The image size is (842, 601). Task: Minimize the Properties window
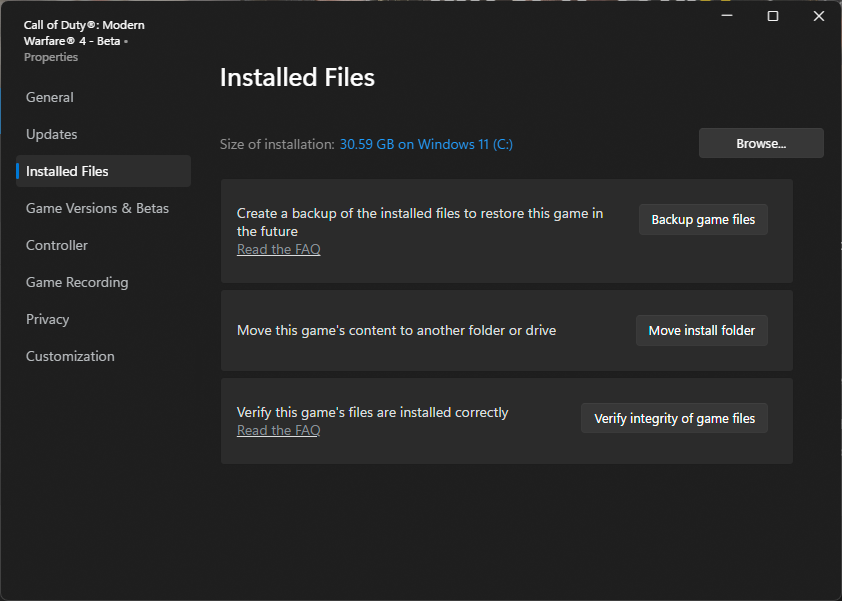727,16
